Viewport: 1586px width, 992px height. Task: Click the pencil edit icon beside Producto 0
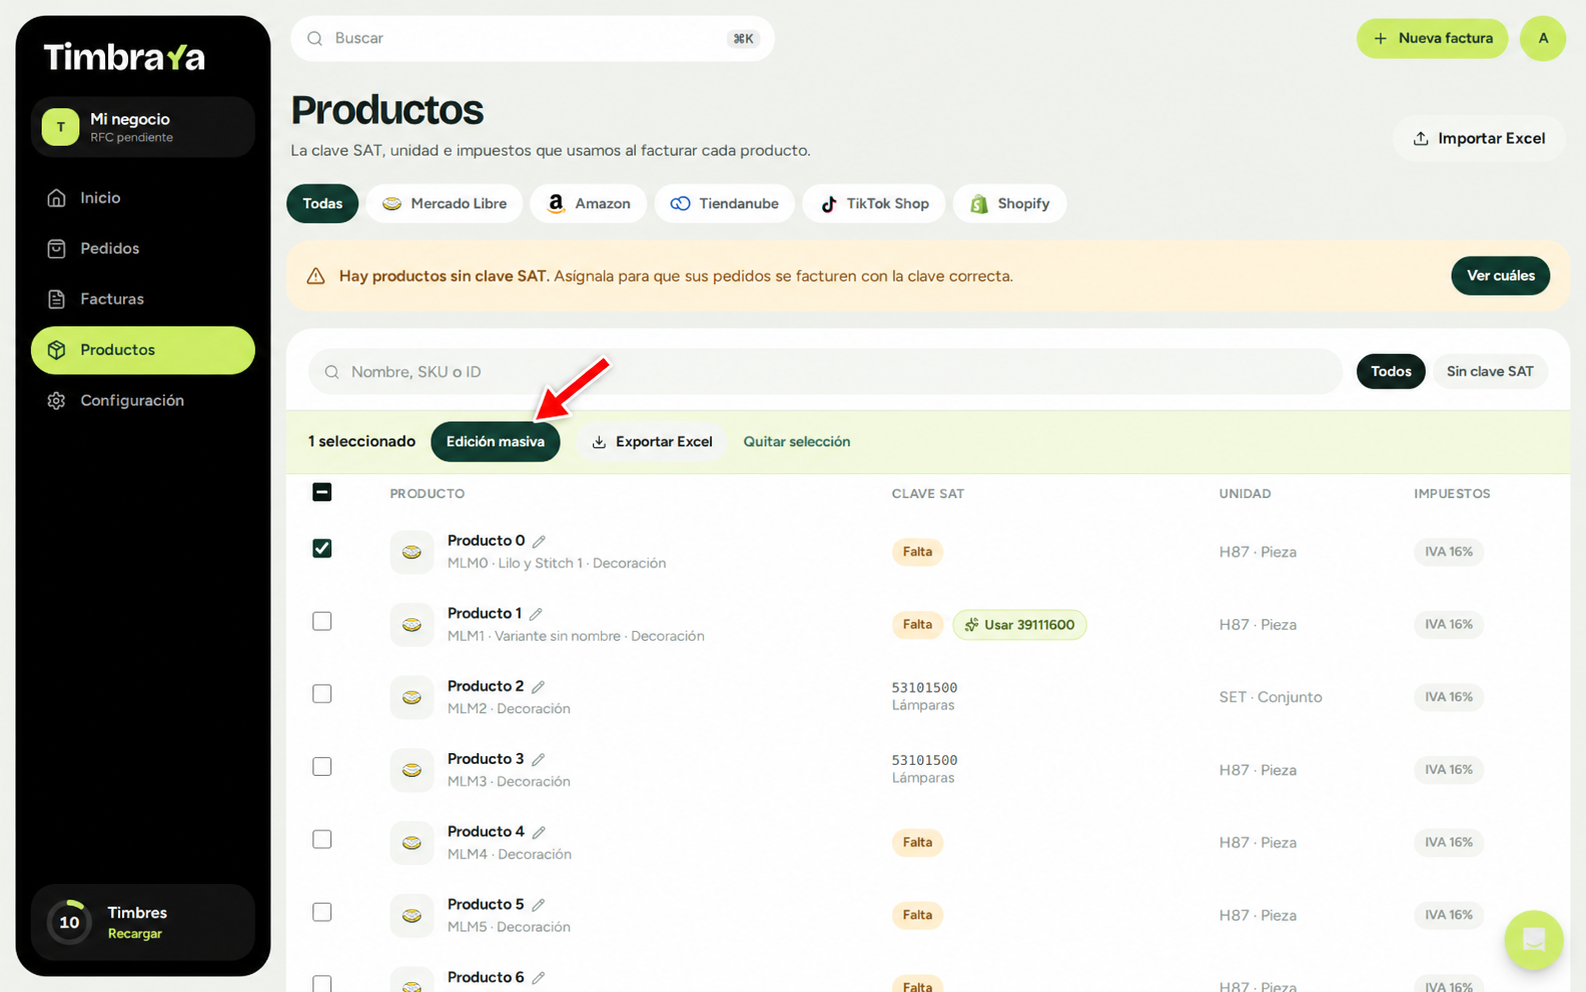point(539,541)
